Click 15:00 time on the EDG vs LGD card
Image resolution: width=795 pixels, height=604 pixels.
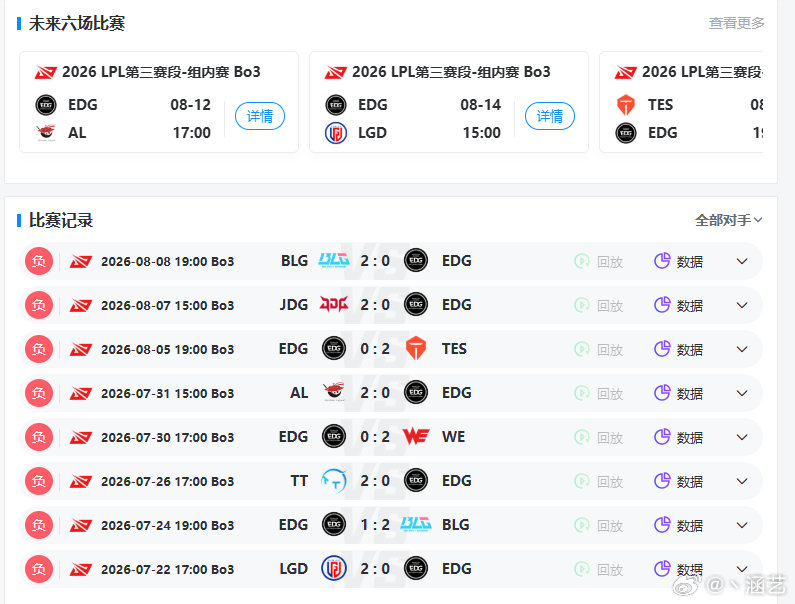click(x=482, y=132)
